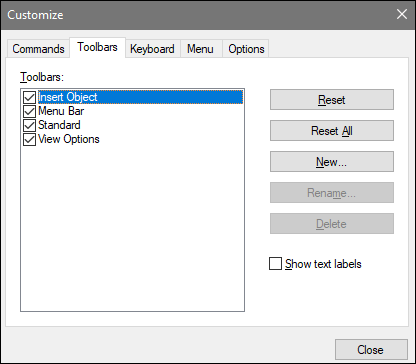Click the Delete button
This screenshot has width=416, height=364.
332,224
